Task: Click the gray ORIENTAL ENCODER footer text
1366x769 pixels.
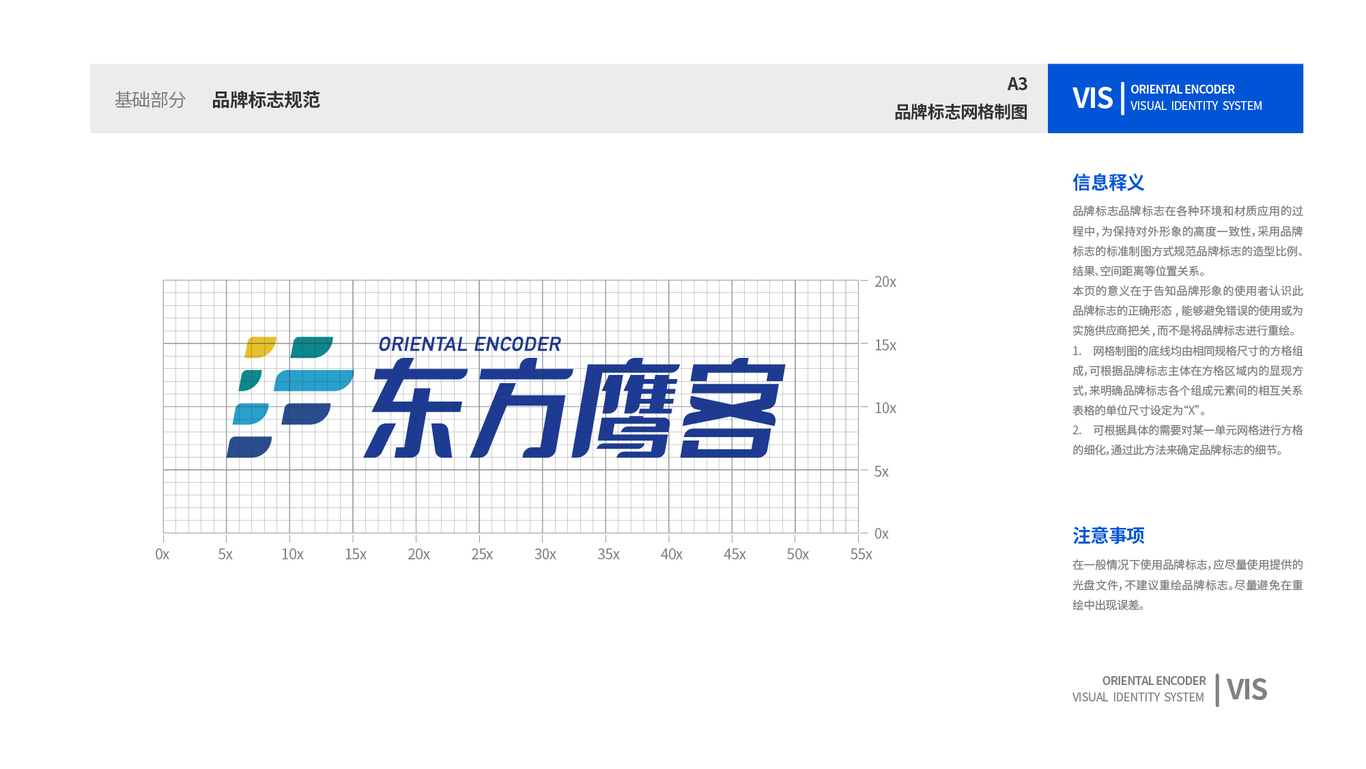Action: (1154, 681)
